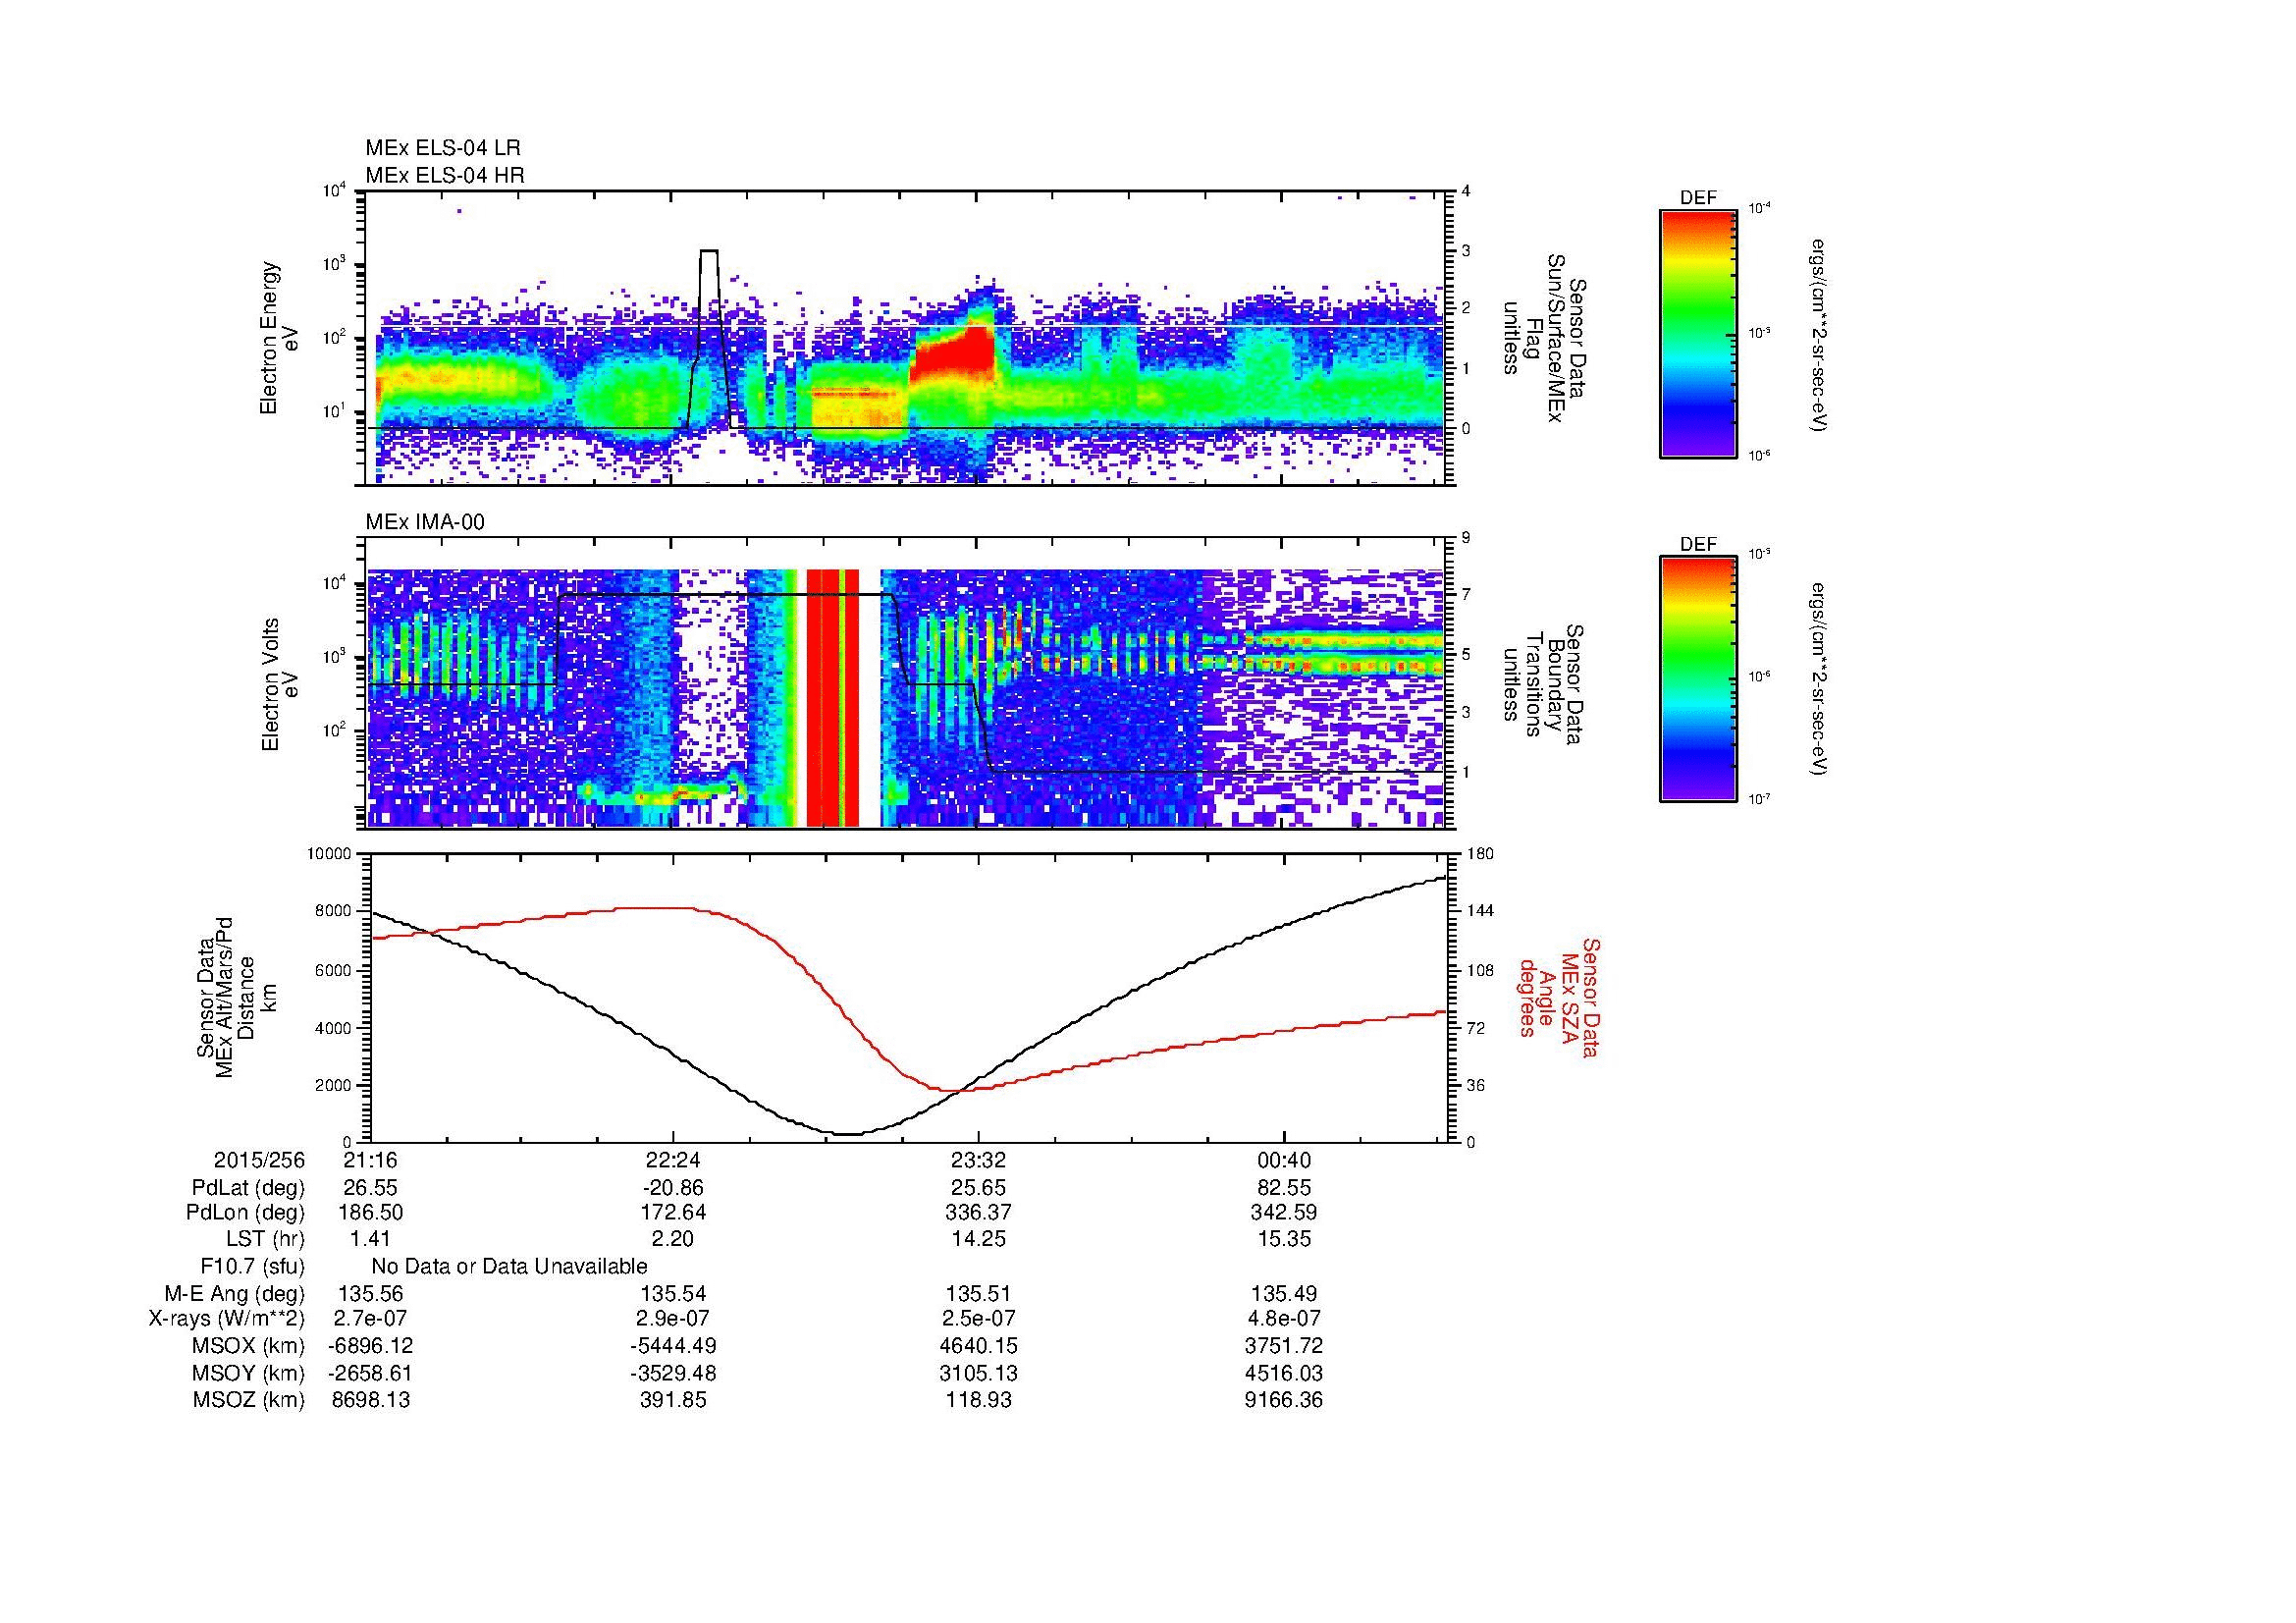The image size is (2296, 1623).
Task: Click the red high-flux patch in the ELS spectrogram
Action: (x=952, y=355)
